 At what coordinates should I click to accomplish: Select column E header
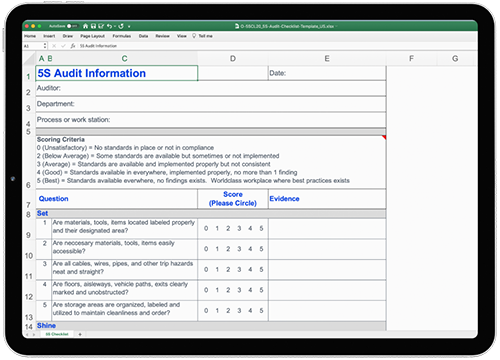coord(327,59)
